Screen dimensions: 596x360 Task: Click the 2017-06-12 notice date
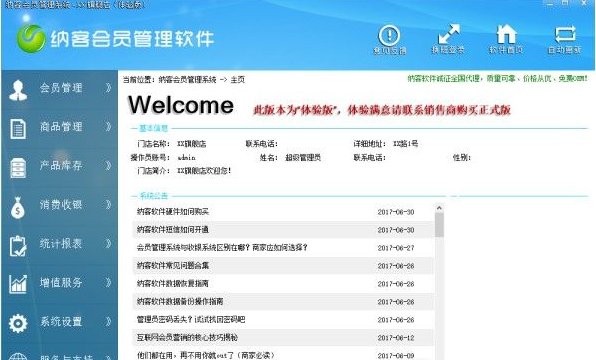tap(396, 338)
